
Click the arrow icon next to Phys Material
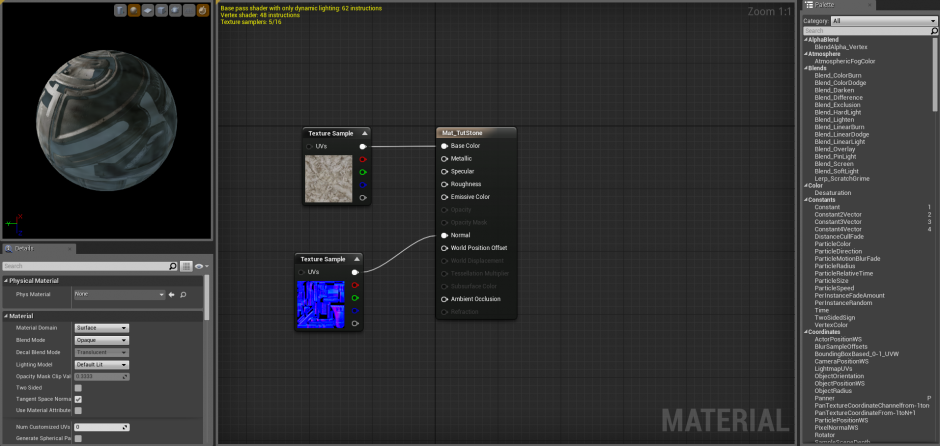click(x=171, y=294)
